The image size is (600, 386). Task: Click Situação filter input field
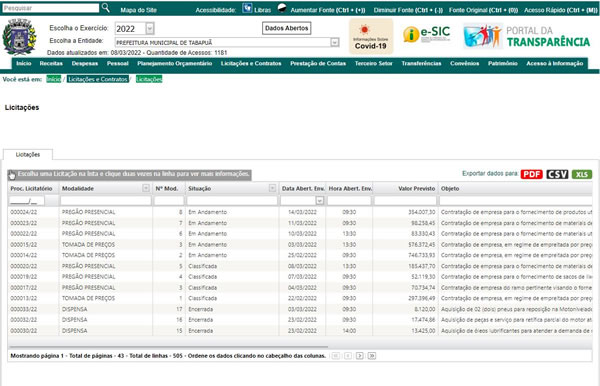pos(232,201)
